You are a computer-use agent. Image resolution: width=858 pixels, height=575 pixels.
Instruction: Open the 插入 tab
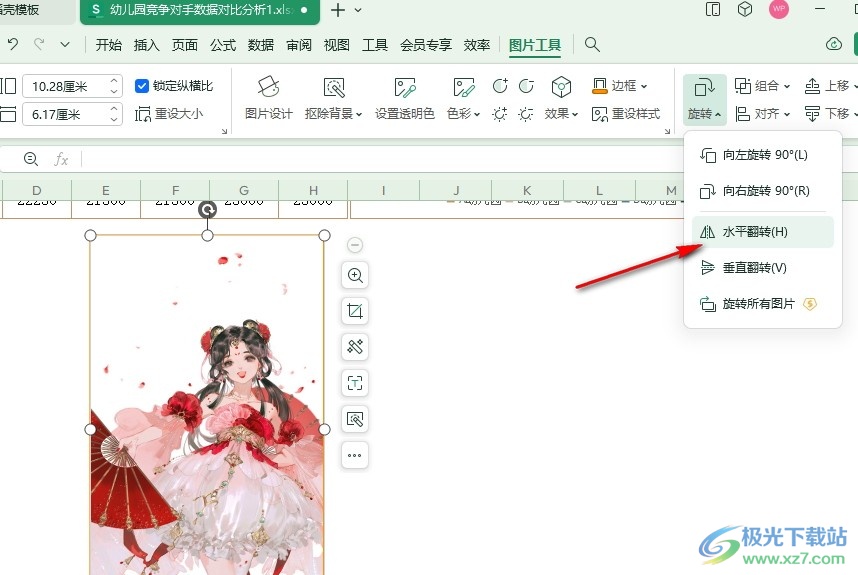point(147,45)
